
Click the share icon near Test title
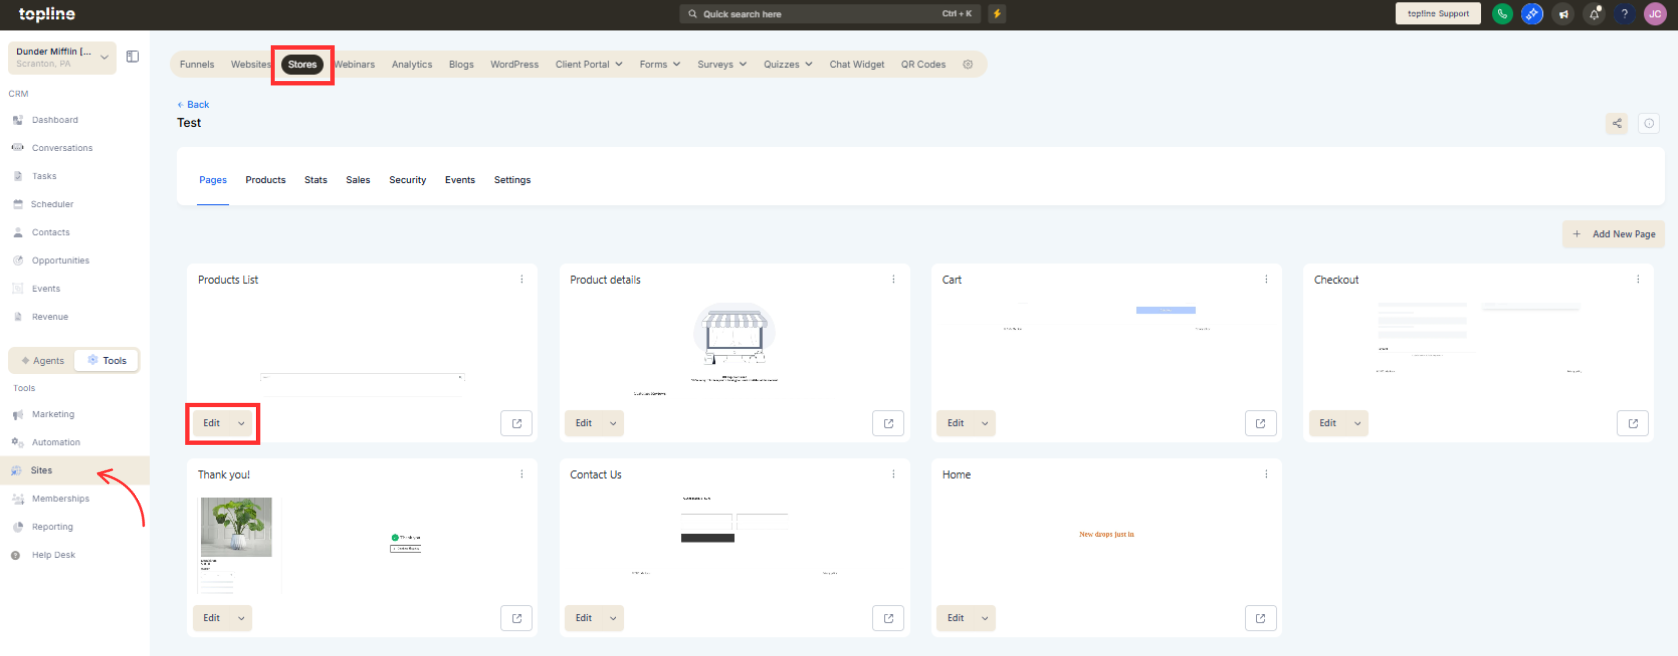(1617, 124)
